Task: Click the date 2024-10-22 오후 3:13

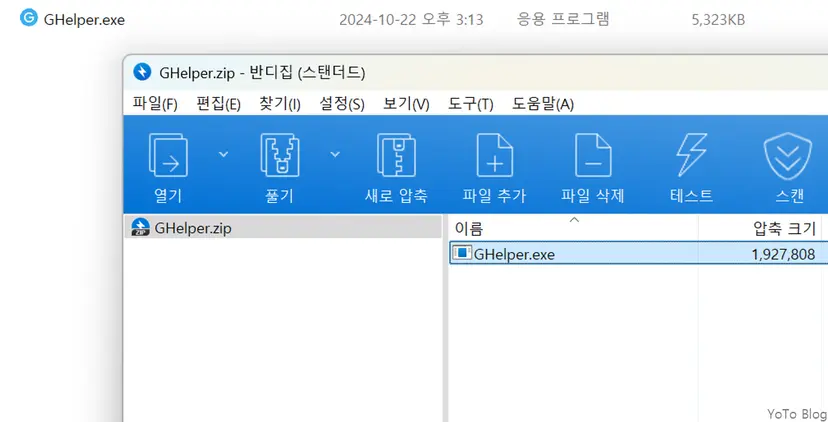Action: pyautogui.click(x=411, y=20)
